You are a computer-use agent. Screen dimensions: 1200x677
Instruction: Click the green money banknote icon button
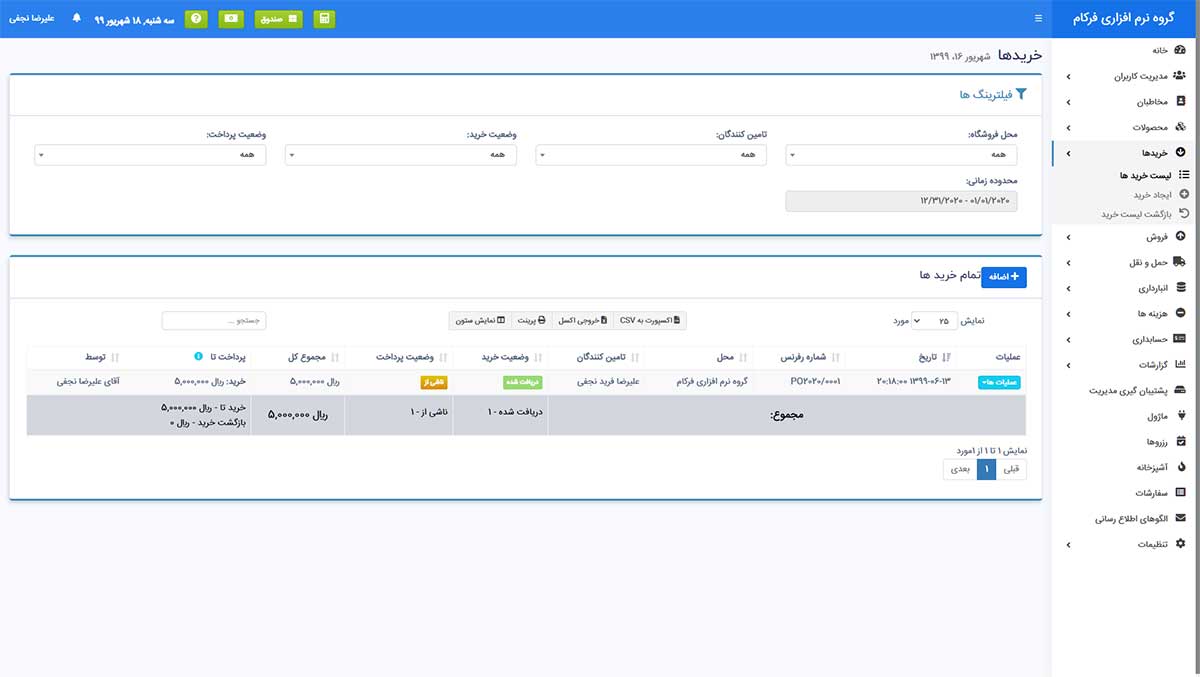click(231, 19)
